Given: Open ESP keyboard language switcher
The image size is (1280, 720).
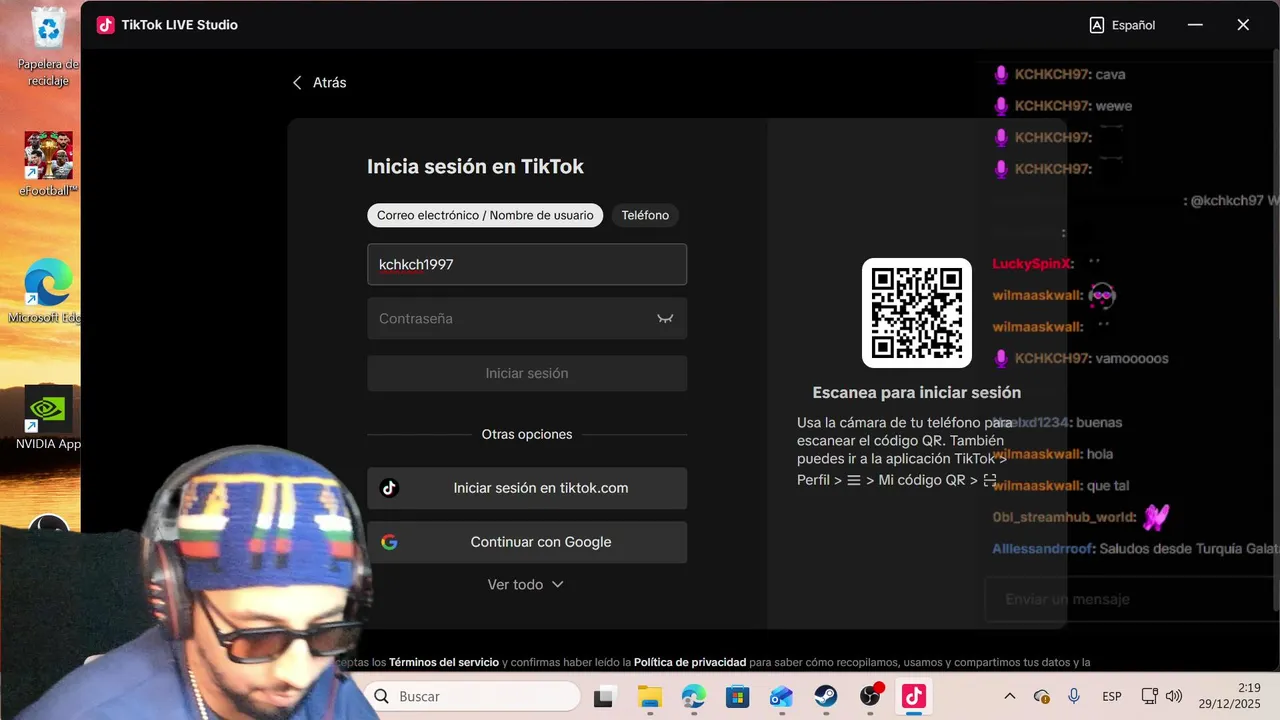Looking at the screenshot, I should [1112, 696].
